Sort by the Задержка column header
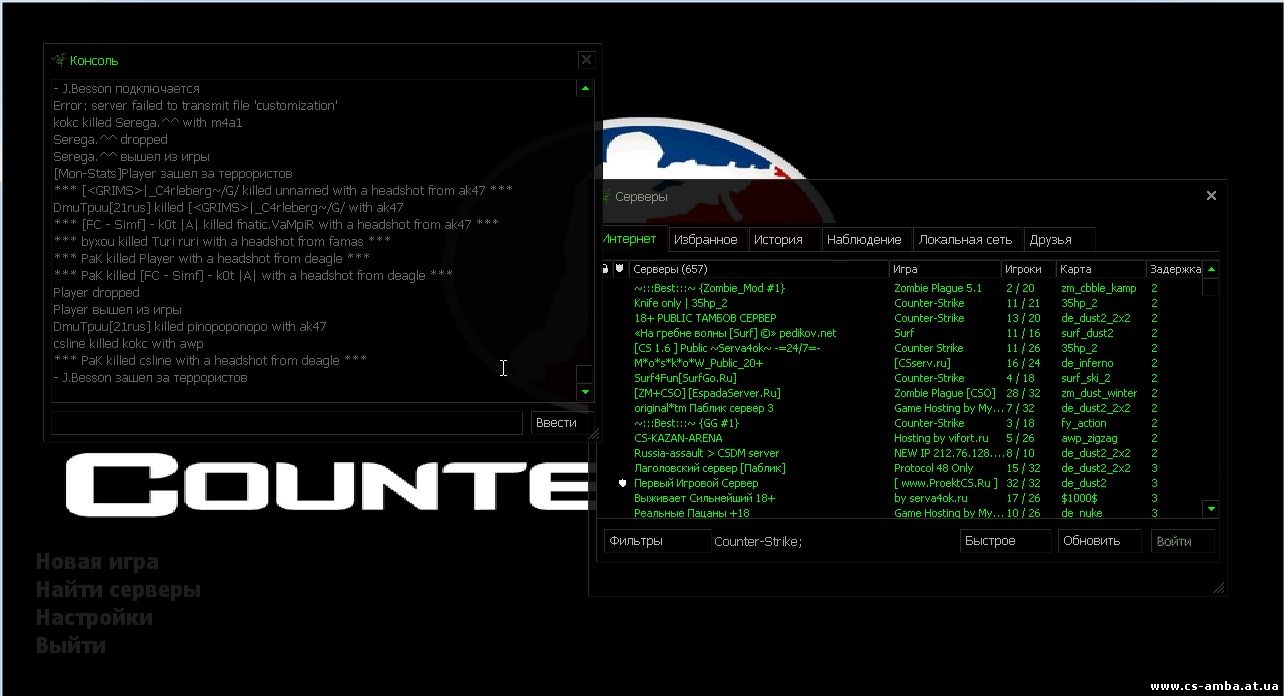 [x=1174, y=269]
